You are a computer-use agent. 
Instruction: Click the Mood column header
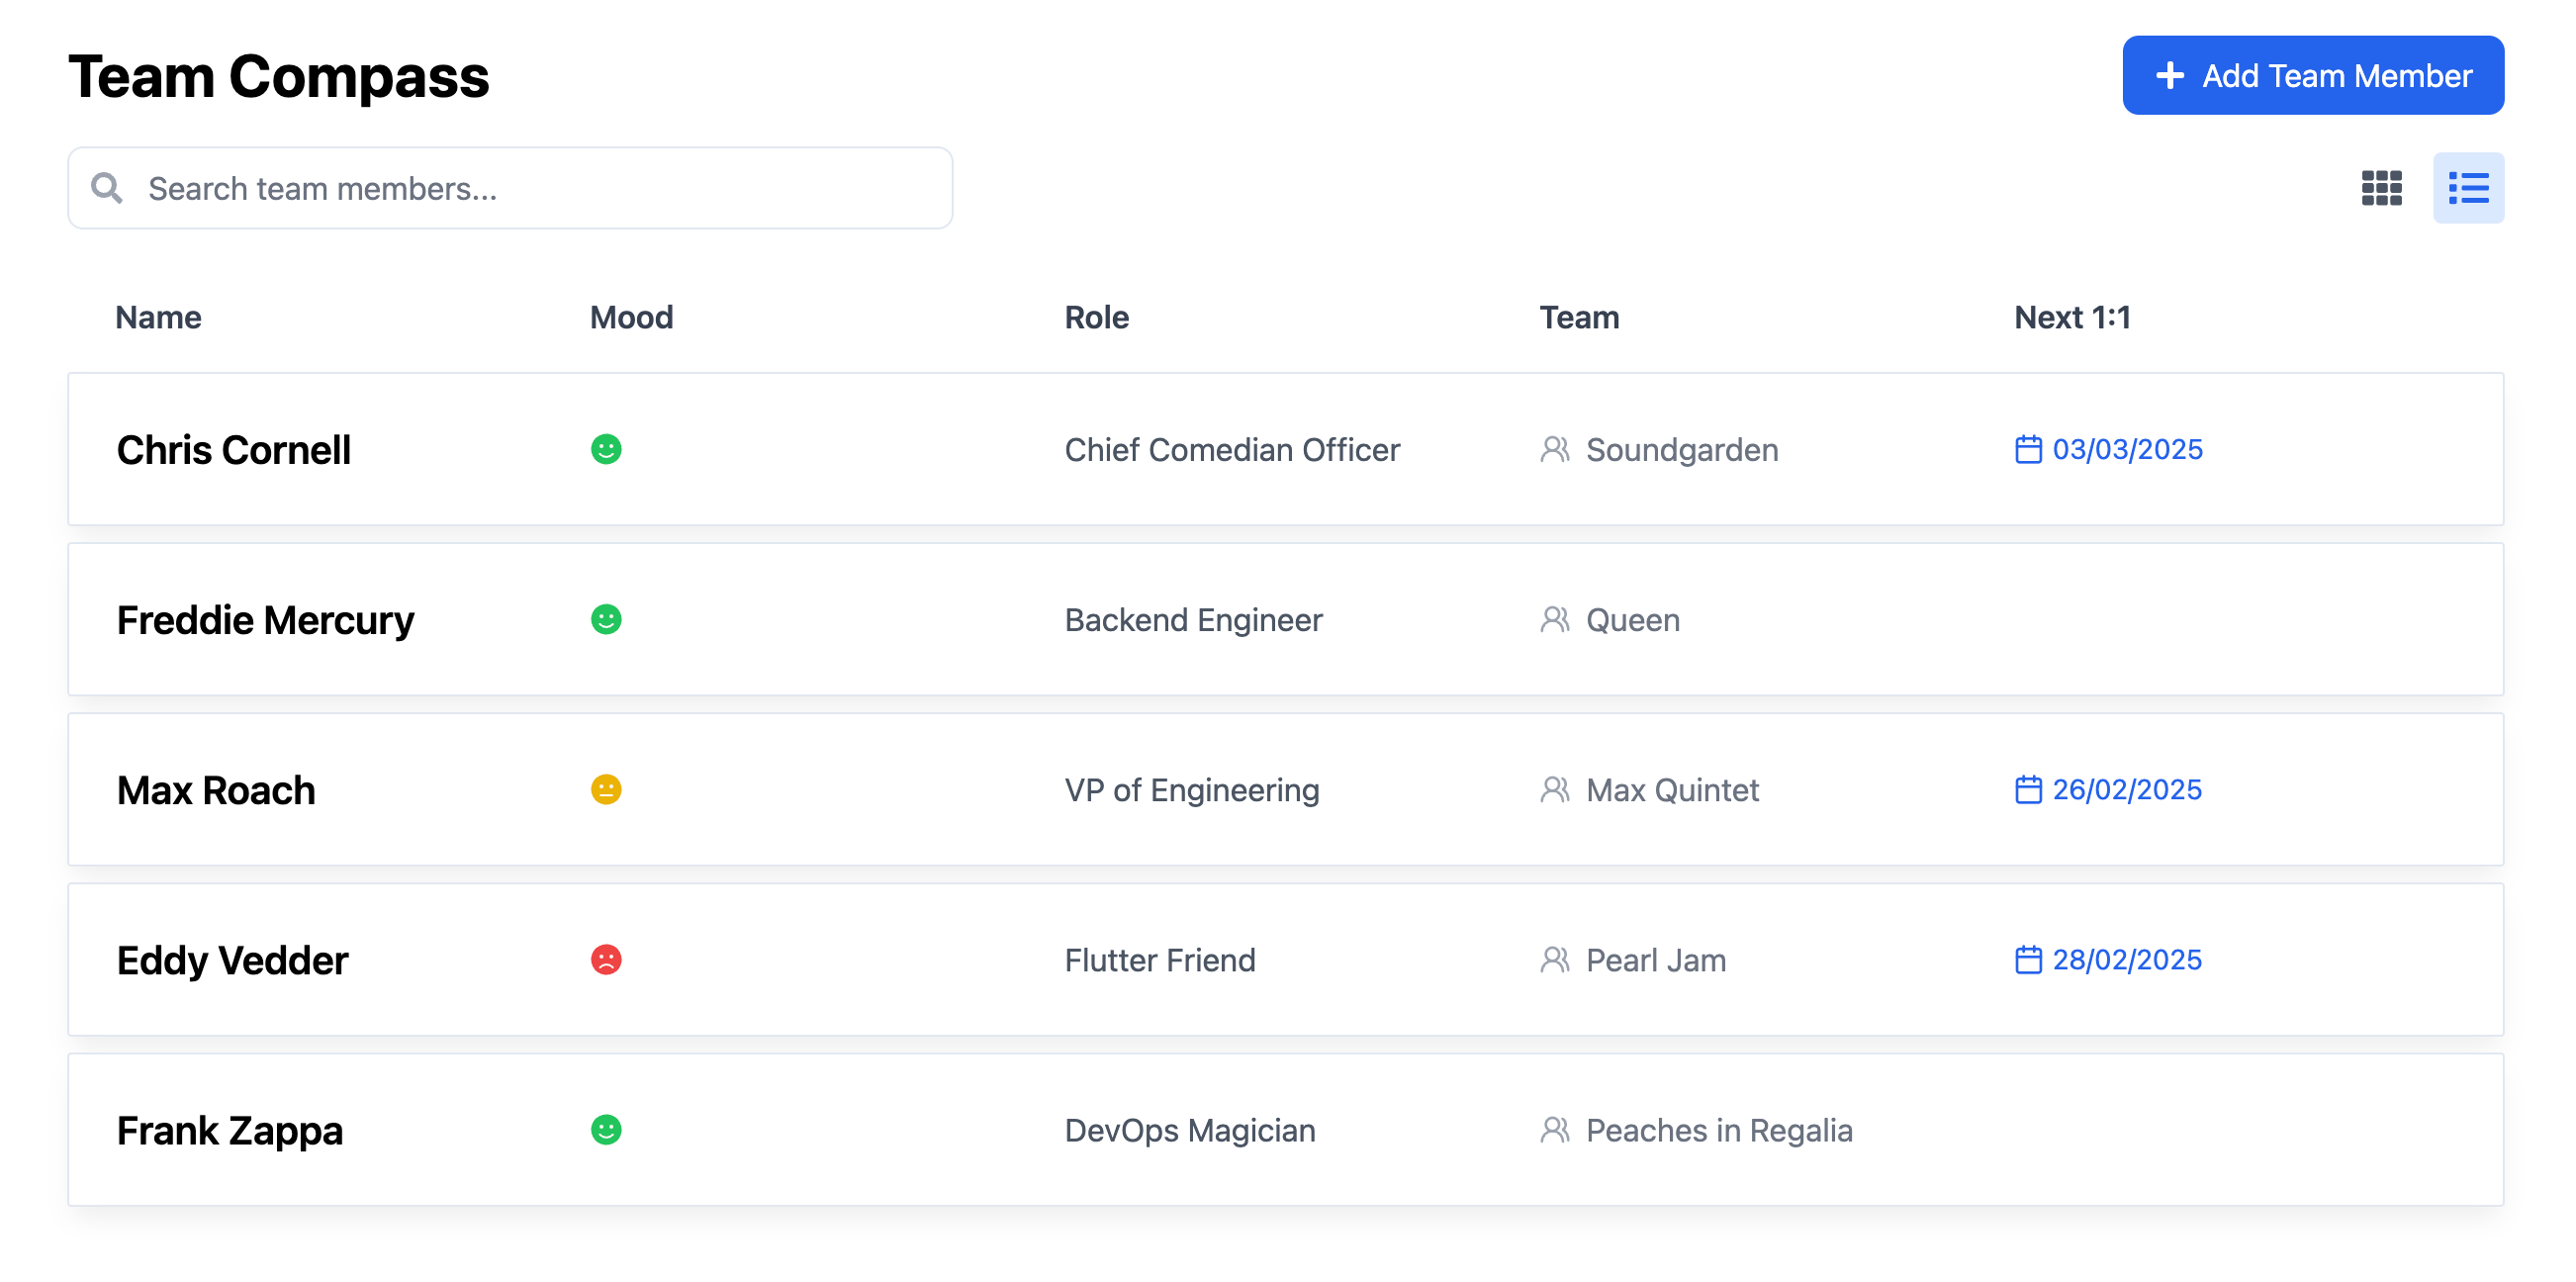pos(631,317)
